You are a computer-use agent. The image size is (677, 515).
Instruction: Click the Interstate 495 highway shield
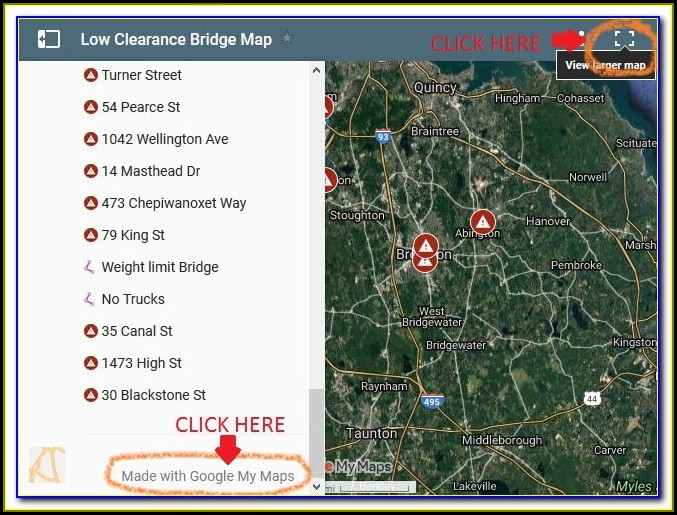pyautogui.click(x=432, y=401)
